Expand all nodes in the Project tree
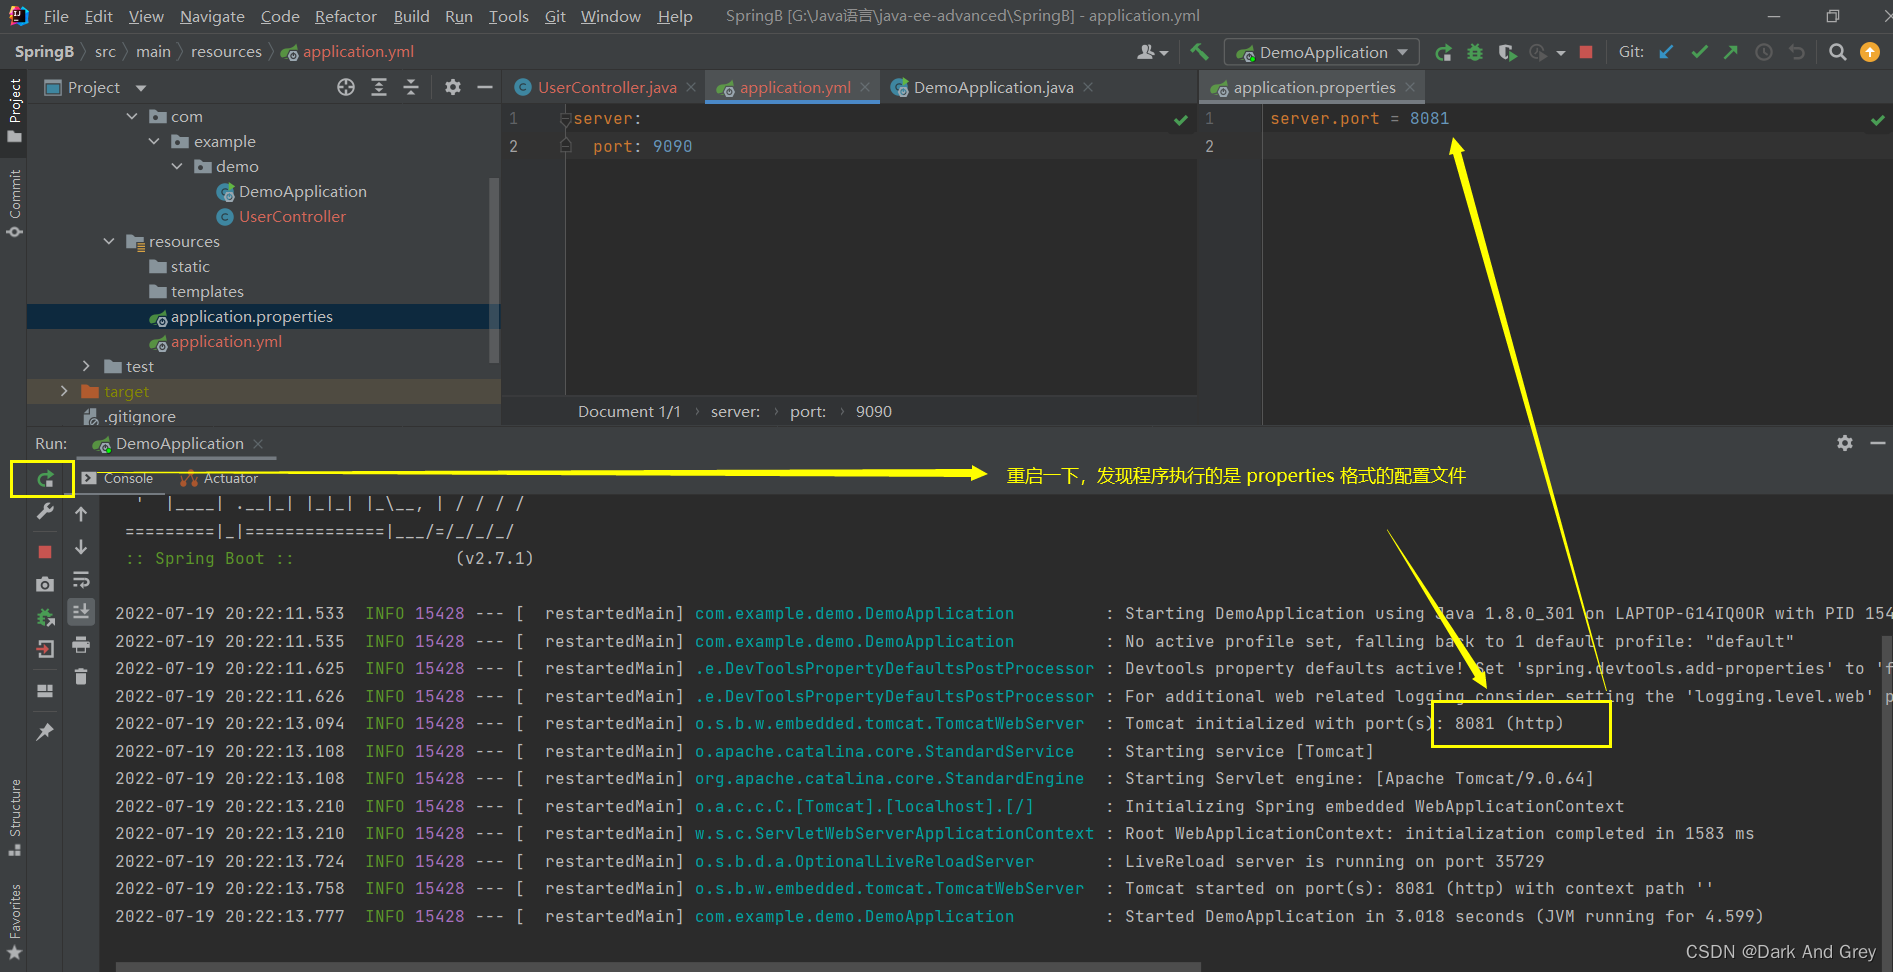Viewport: 1893px width, 972px height. [379, 87]
